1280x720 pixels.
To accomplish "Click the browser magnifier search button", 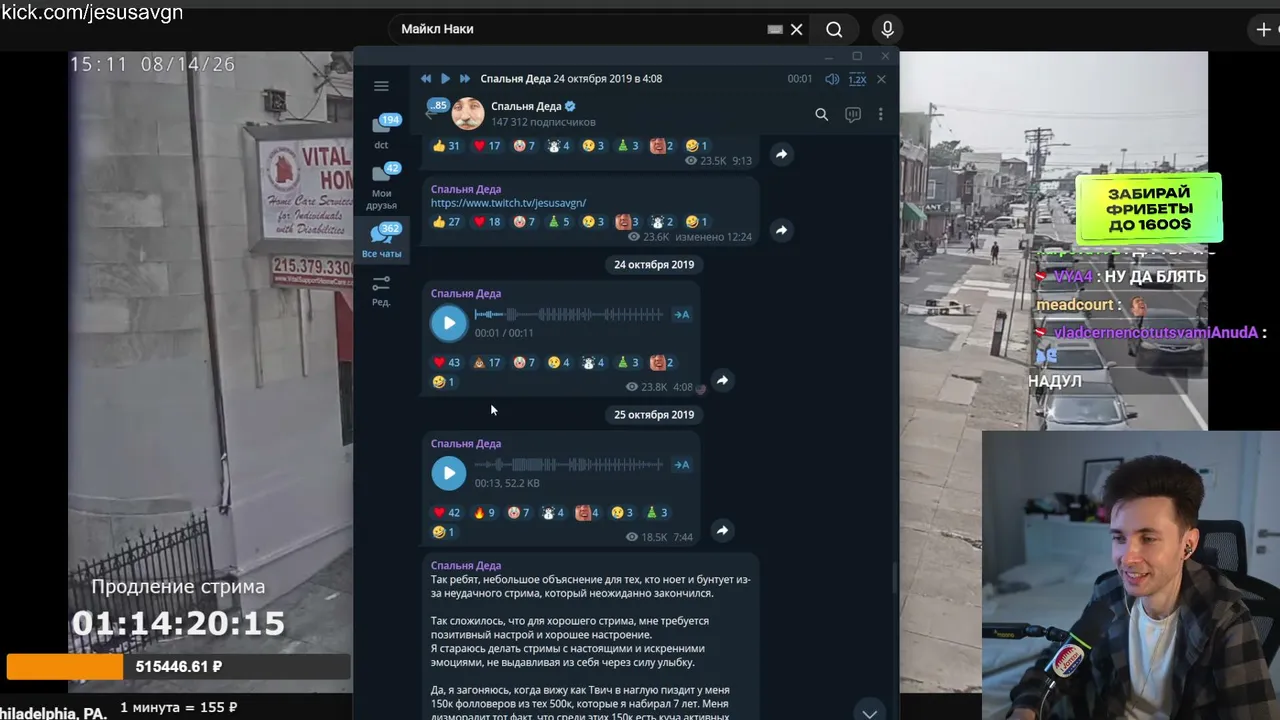I will pos(834,30).
